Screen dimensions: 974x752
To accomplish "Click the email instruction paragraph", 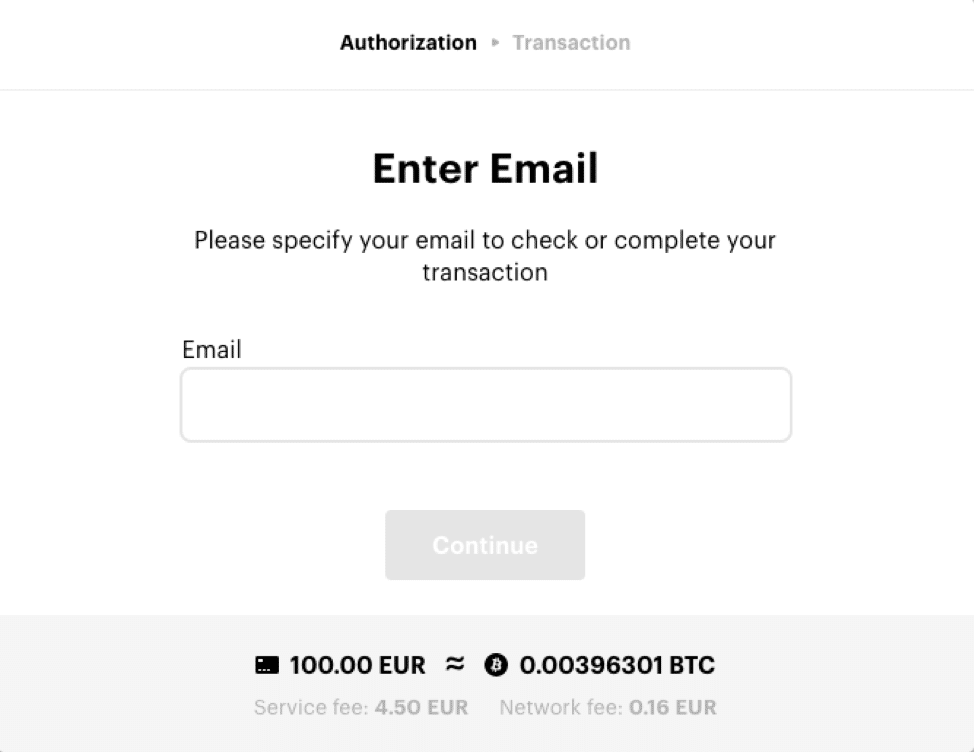I will point(485,256).
